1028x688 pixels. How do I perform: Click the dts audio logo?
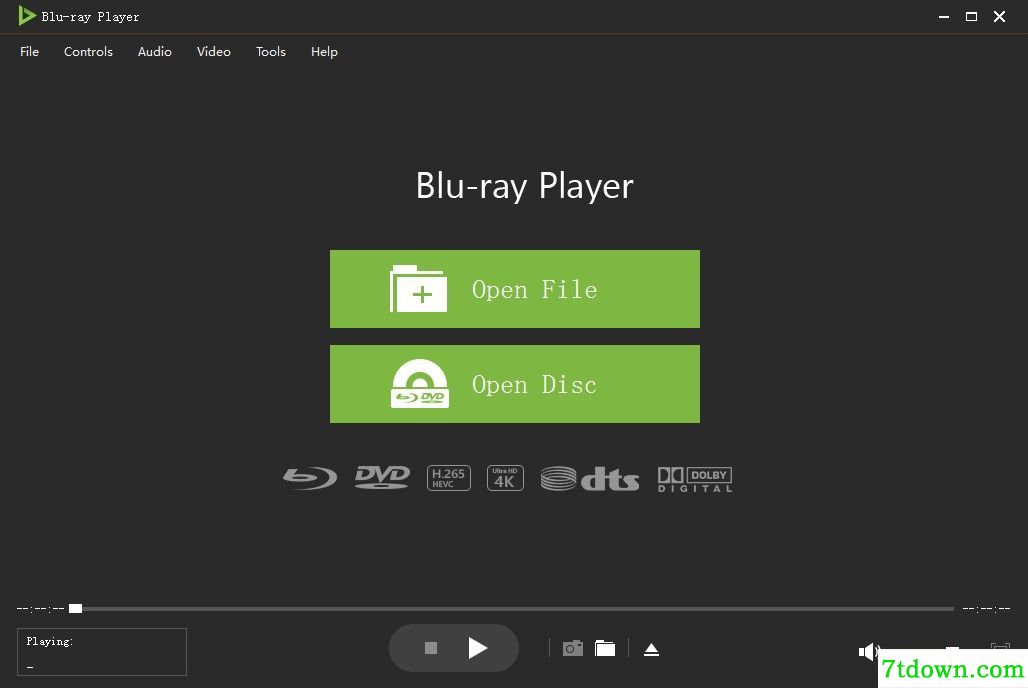pyautogui.click(x=589, y=479)
